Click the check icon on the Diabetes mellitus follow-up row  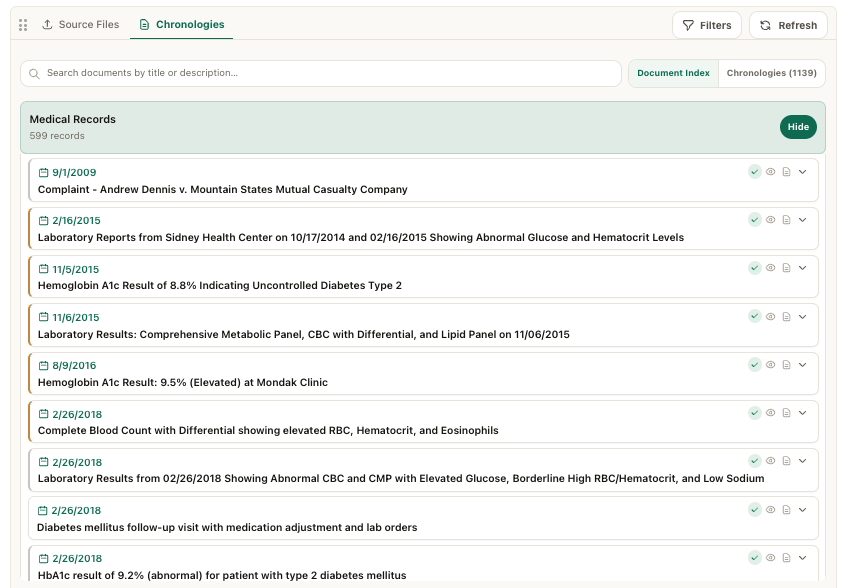pyautogui.click(x=755, y=510)
